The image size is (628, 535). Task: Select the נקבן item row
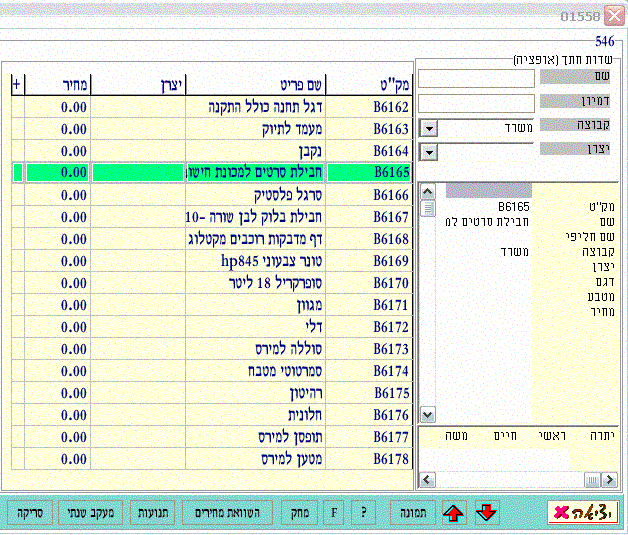211,151
